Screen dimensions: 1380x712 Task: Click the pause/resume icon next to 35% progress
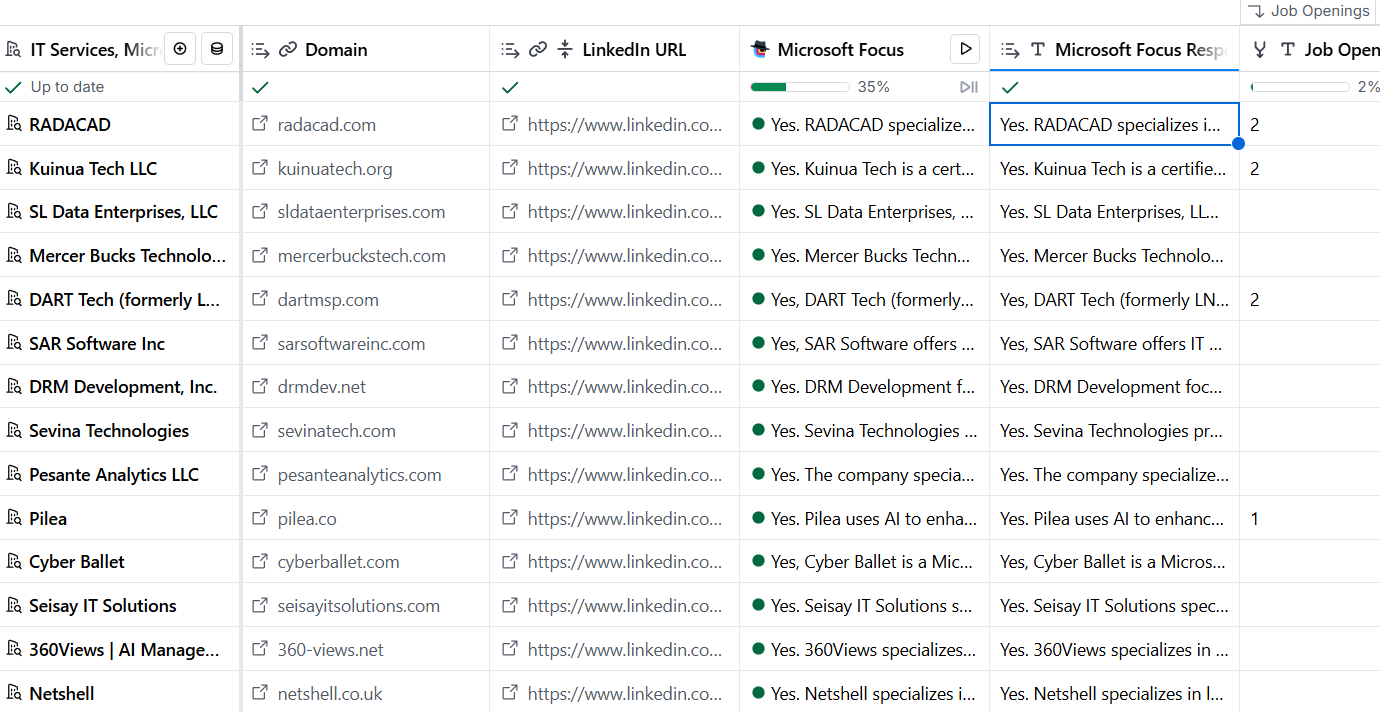pos(968,87)
